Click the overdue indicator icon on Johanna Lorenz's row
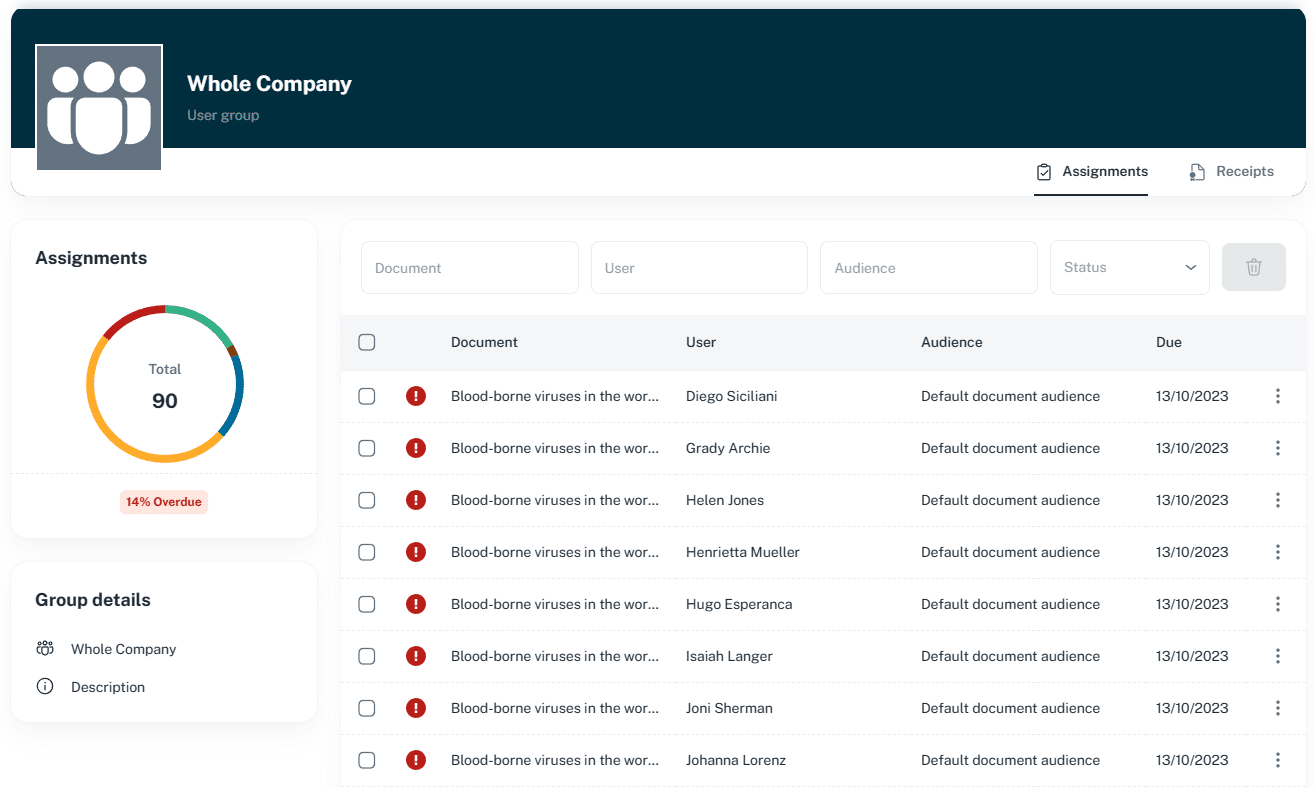The image size is (1314, 788). point(416,760)
